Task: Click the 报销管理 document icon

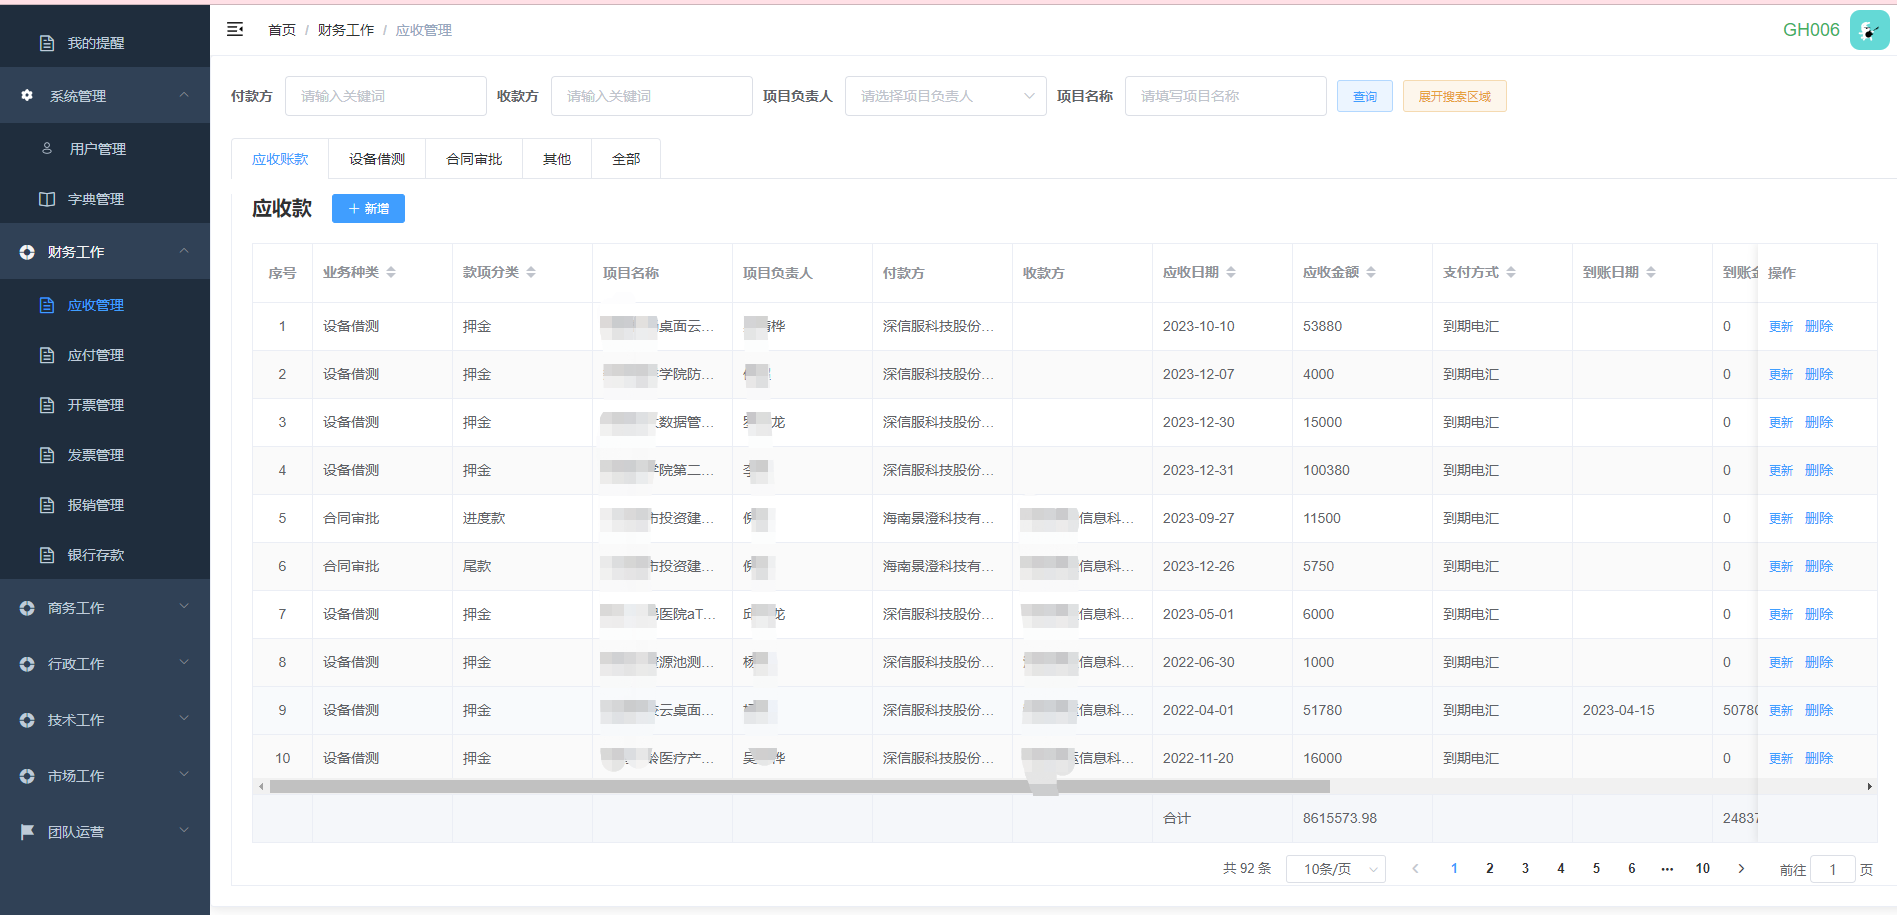Action: click(47, 505)
